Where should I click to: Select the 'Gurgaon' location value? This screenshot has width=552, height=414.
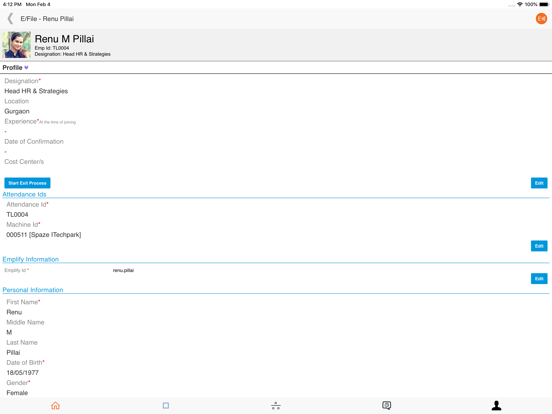pos(17,112)
